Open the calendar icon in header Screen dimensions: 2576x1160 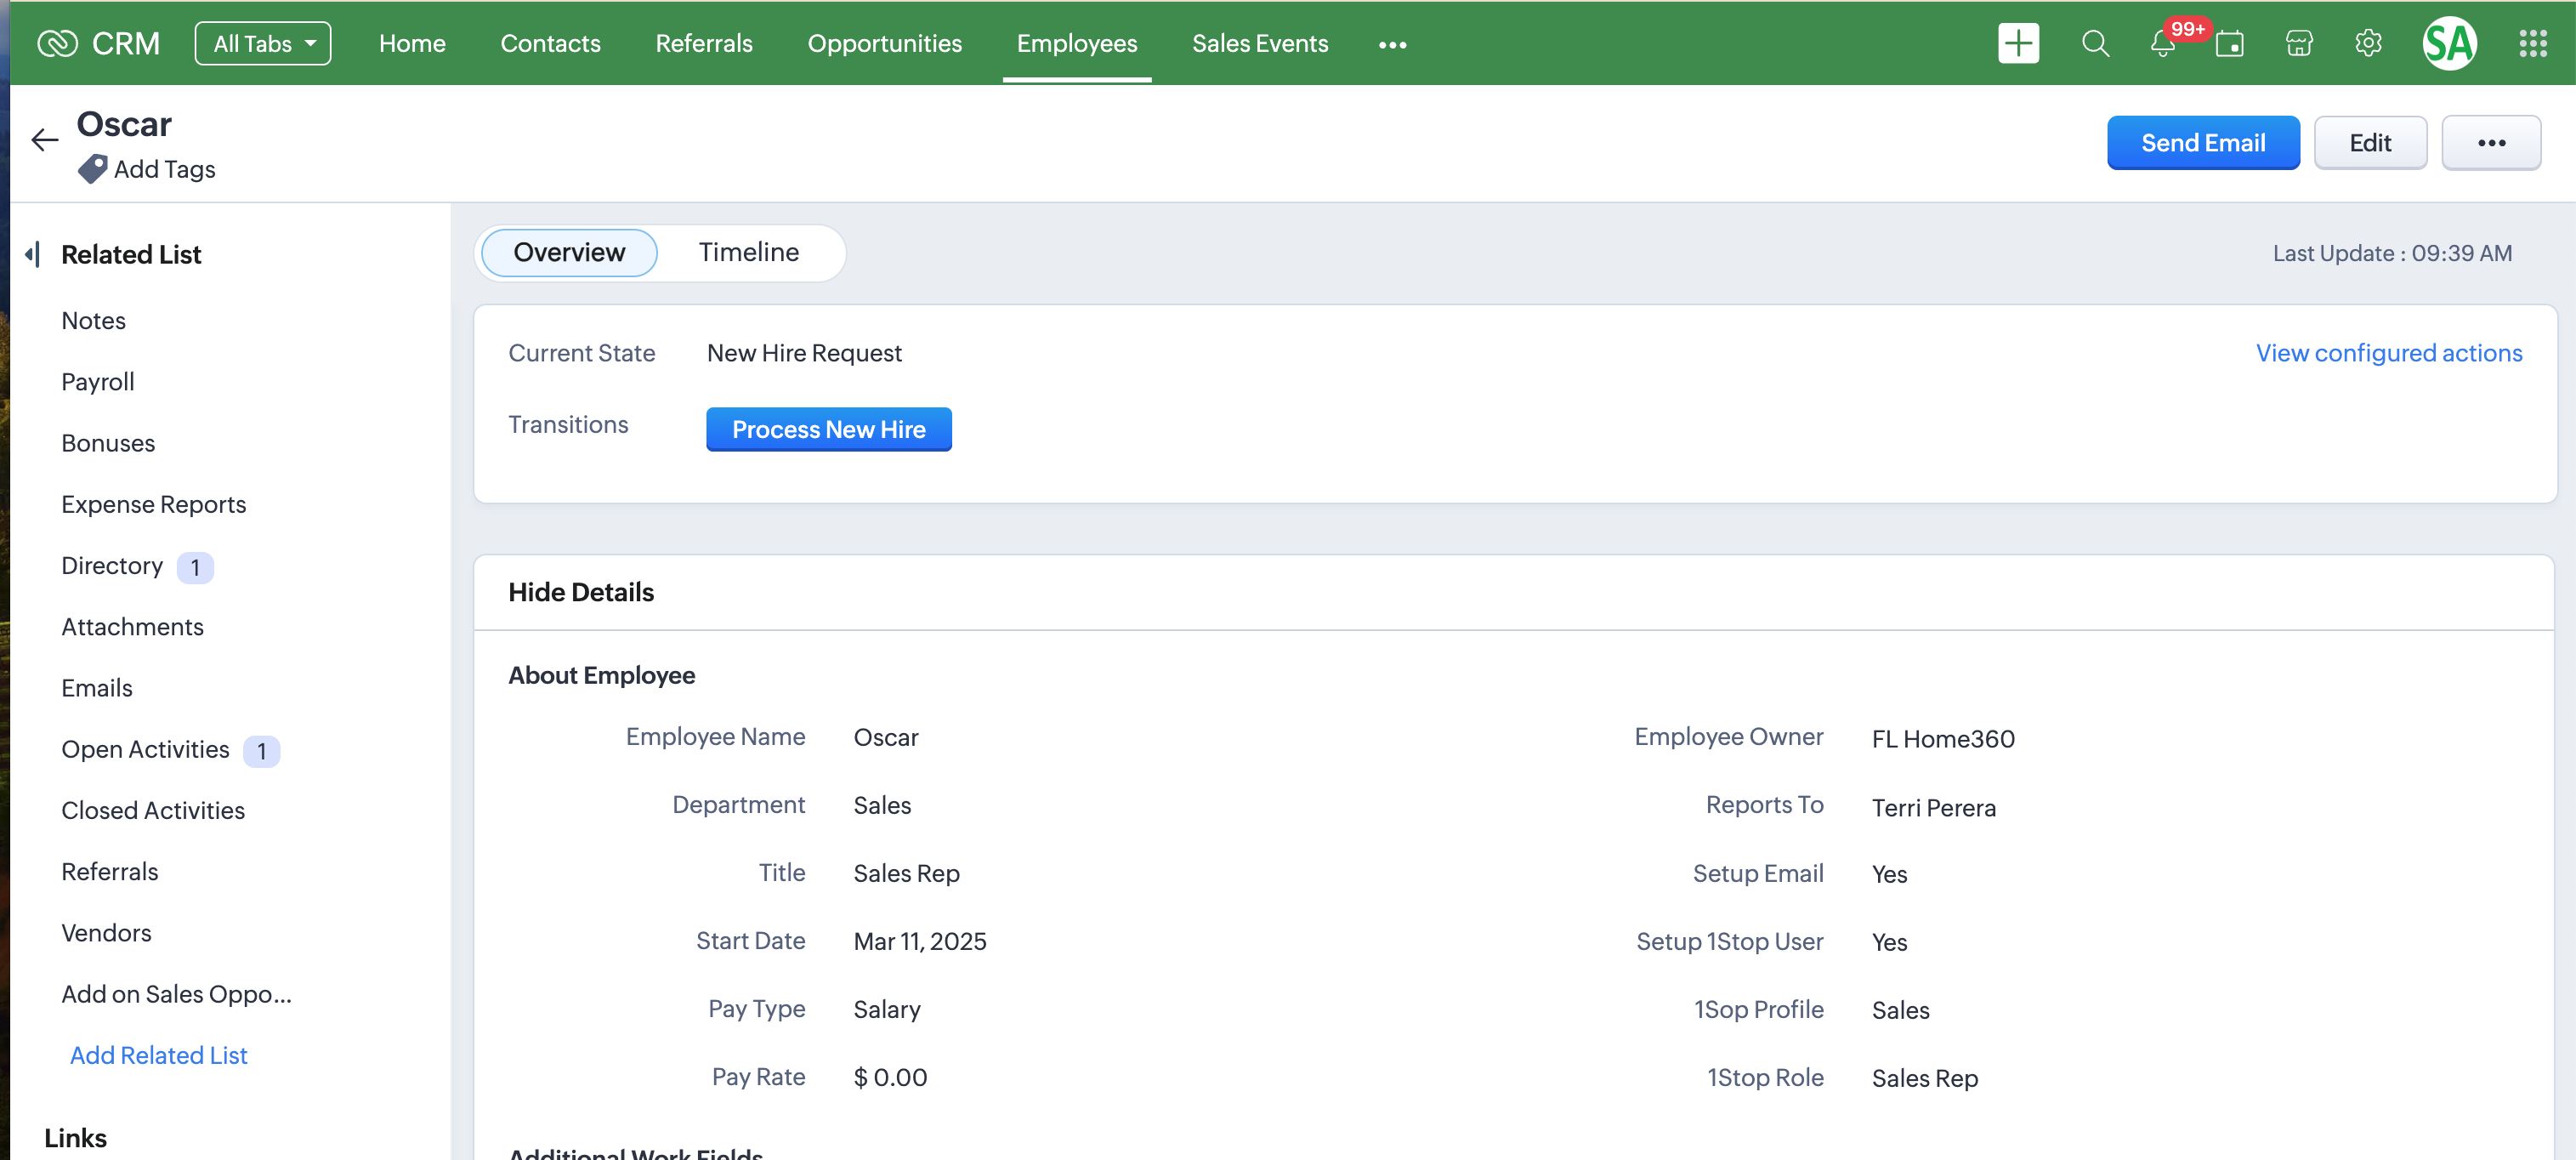coord(2229,45)
